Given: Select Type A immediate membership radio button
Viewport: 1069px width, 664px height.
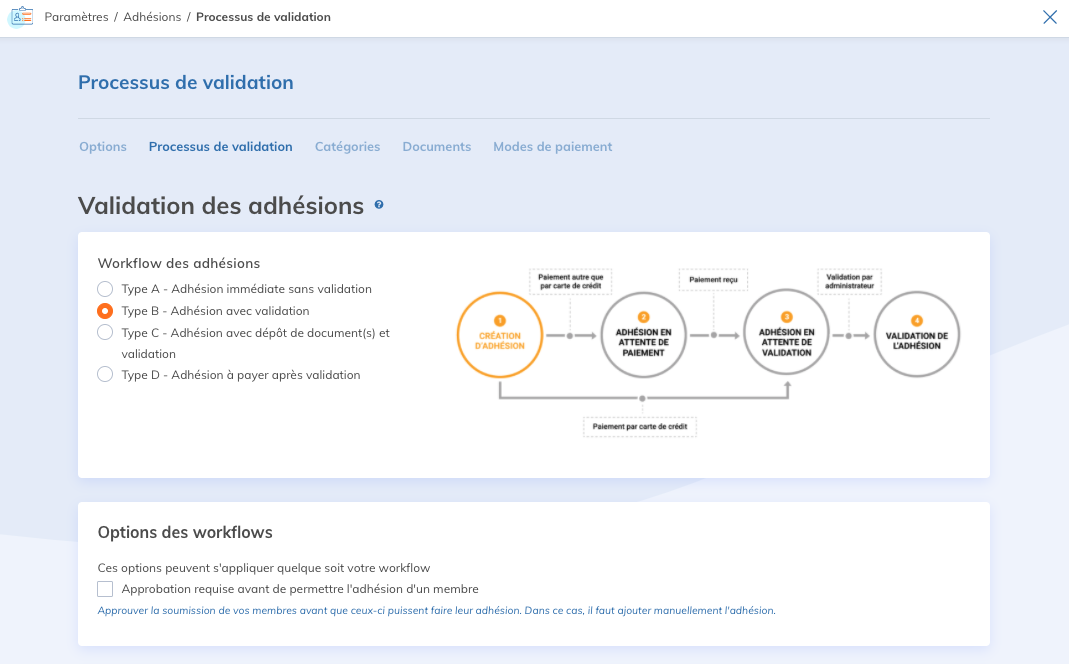Looking at the screenshot, I should click(105, 289).
